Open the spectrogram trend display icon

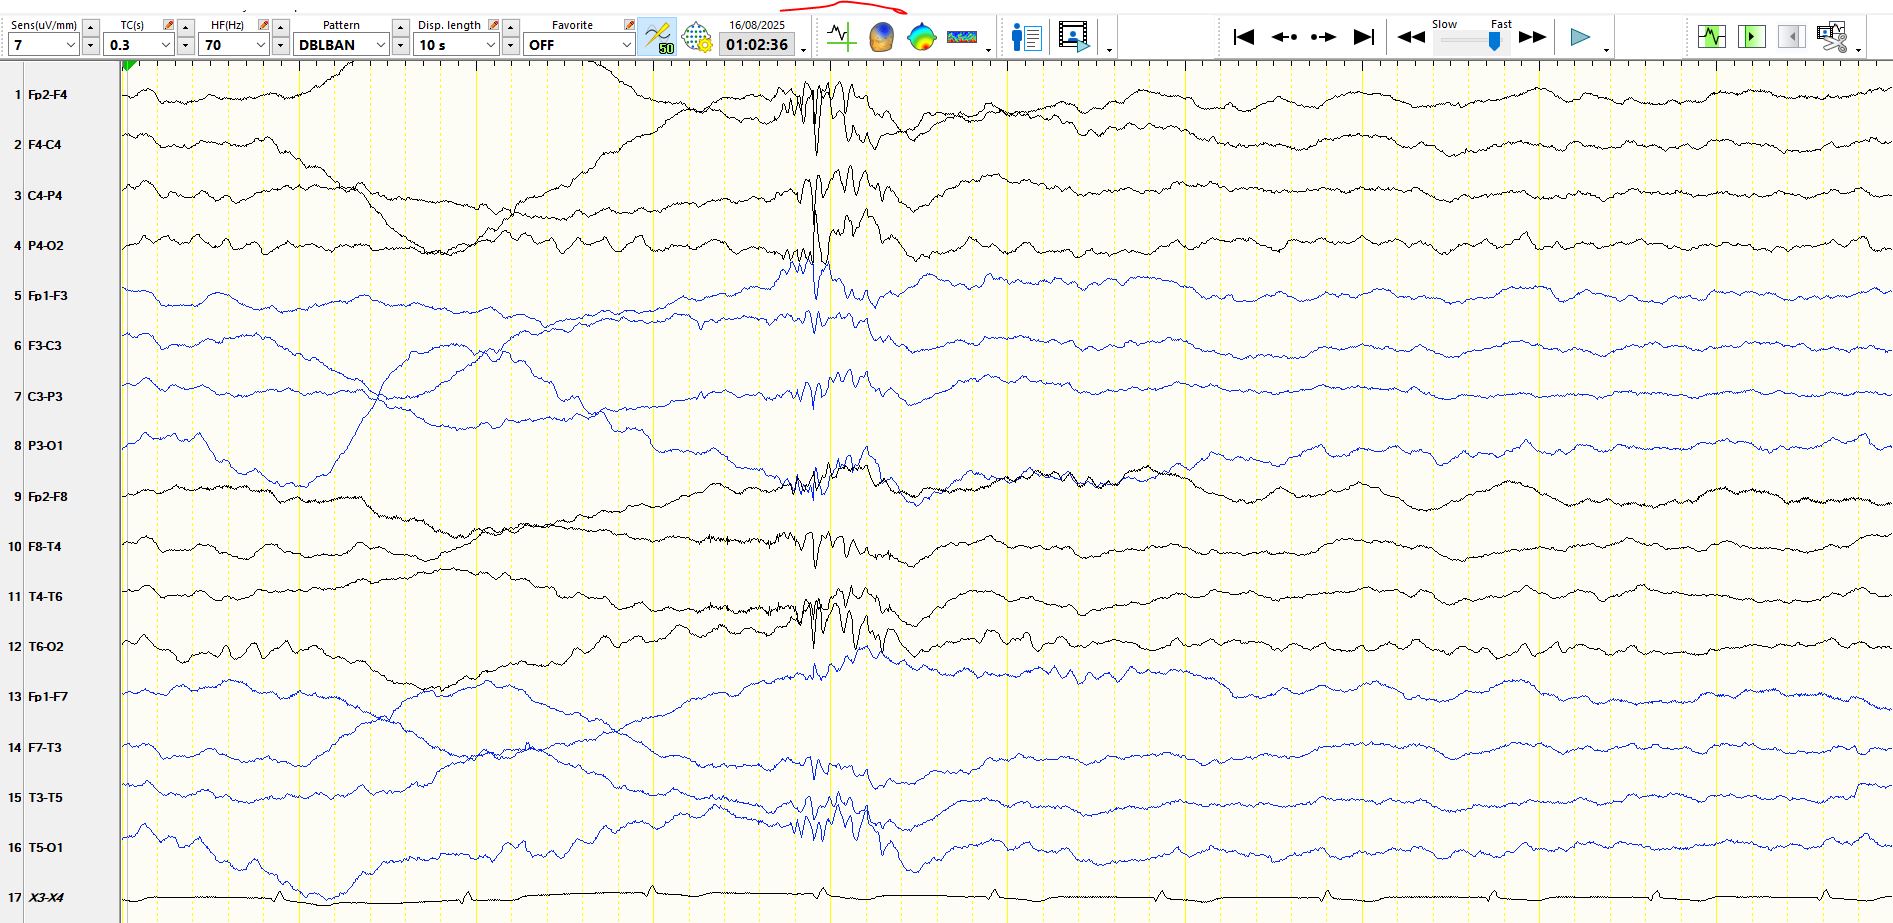click(x=962, y=38)
